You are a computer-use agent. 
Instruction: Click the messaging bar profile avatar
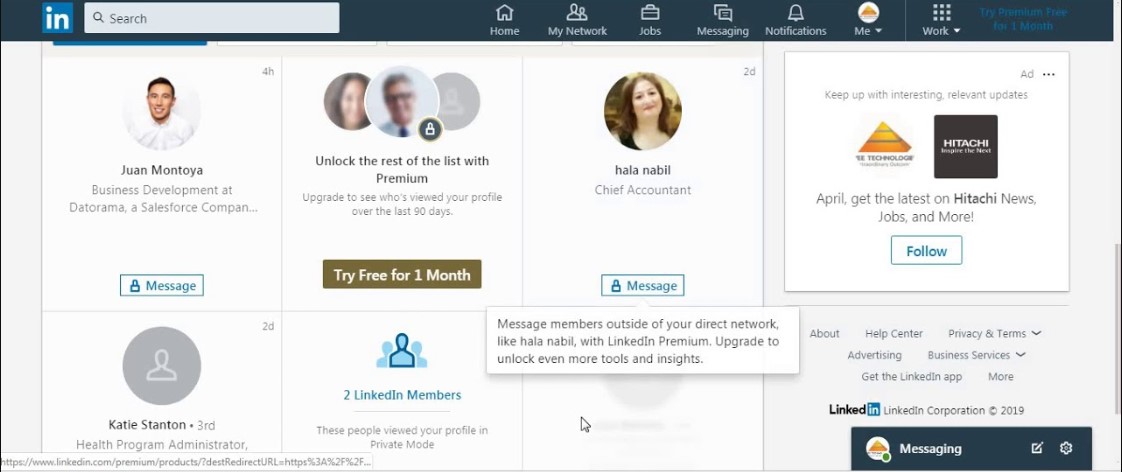pos(877,448)
